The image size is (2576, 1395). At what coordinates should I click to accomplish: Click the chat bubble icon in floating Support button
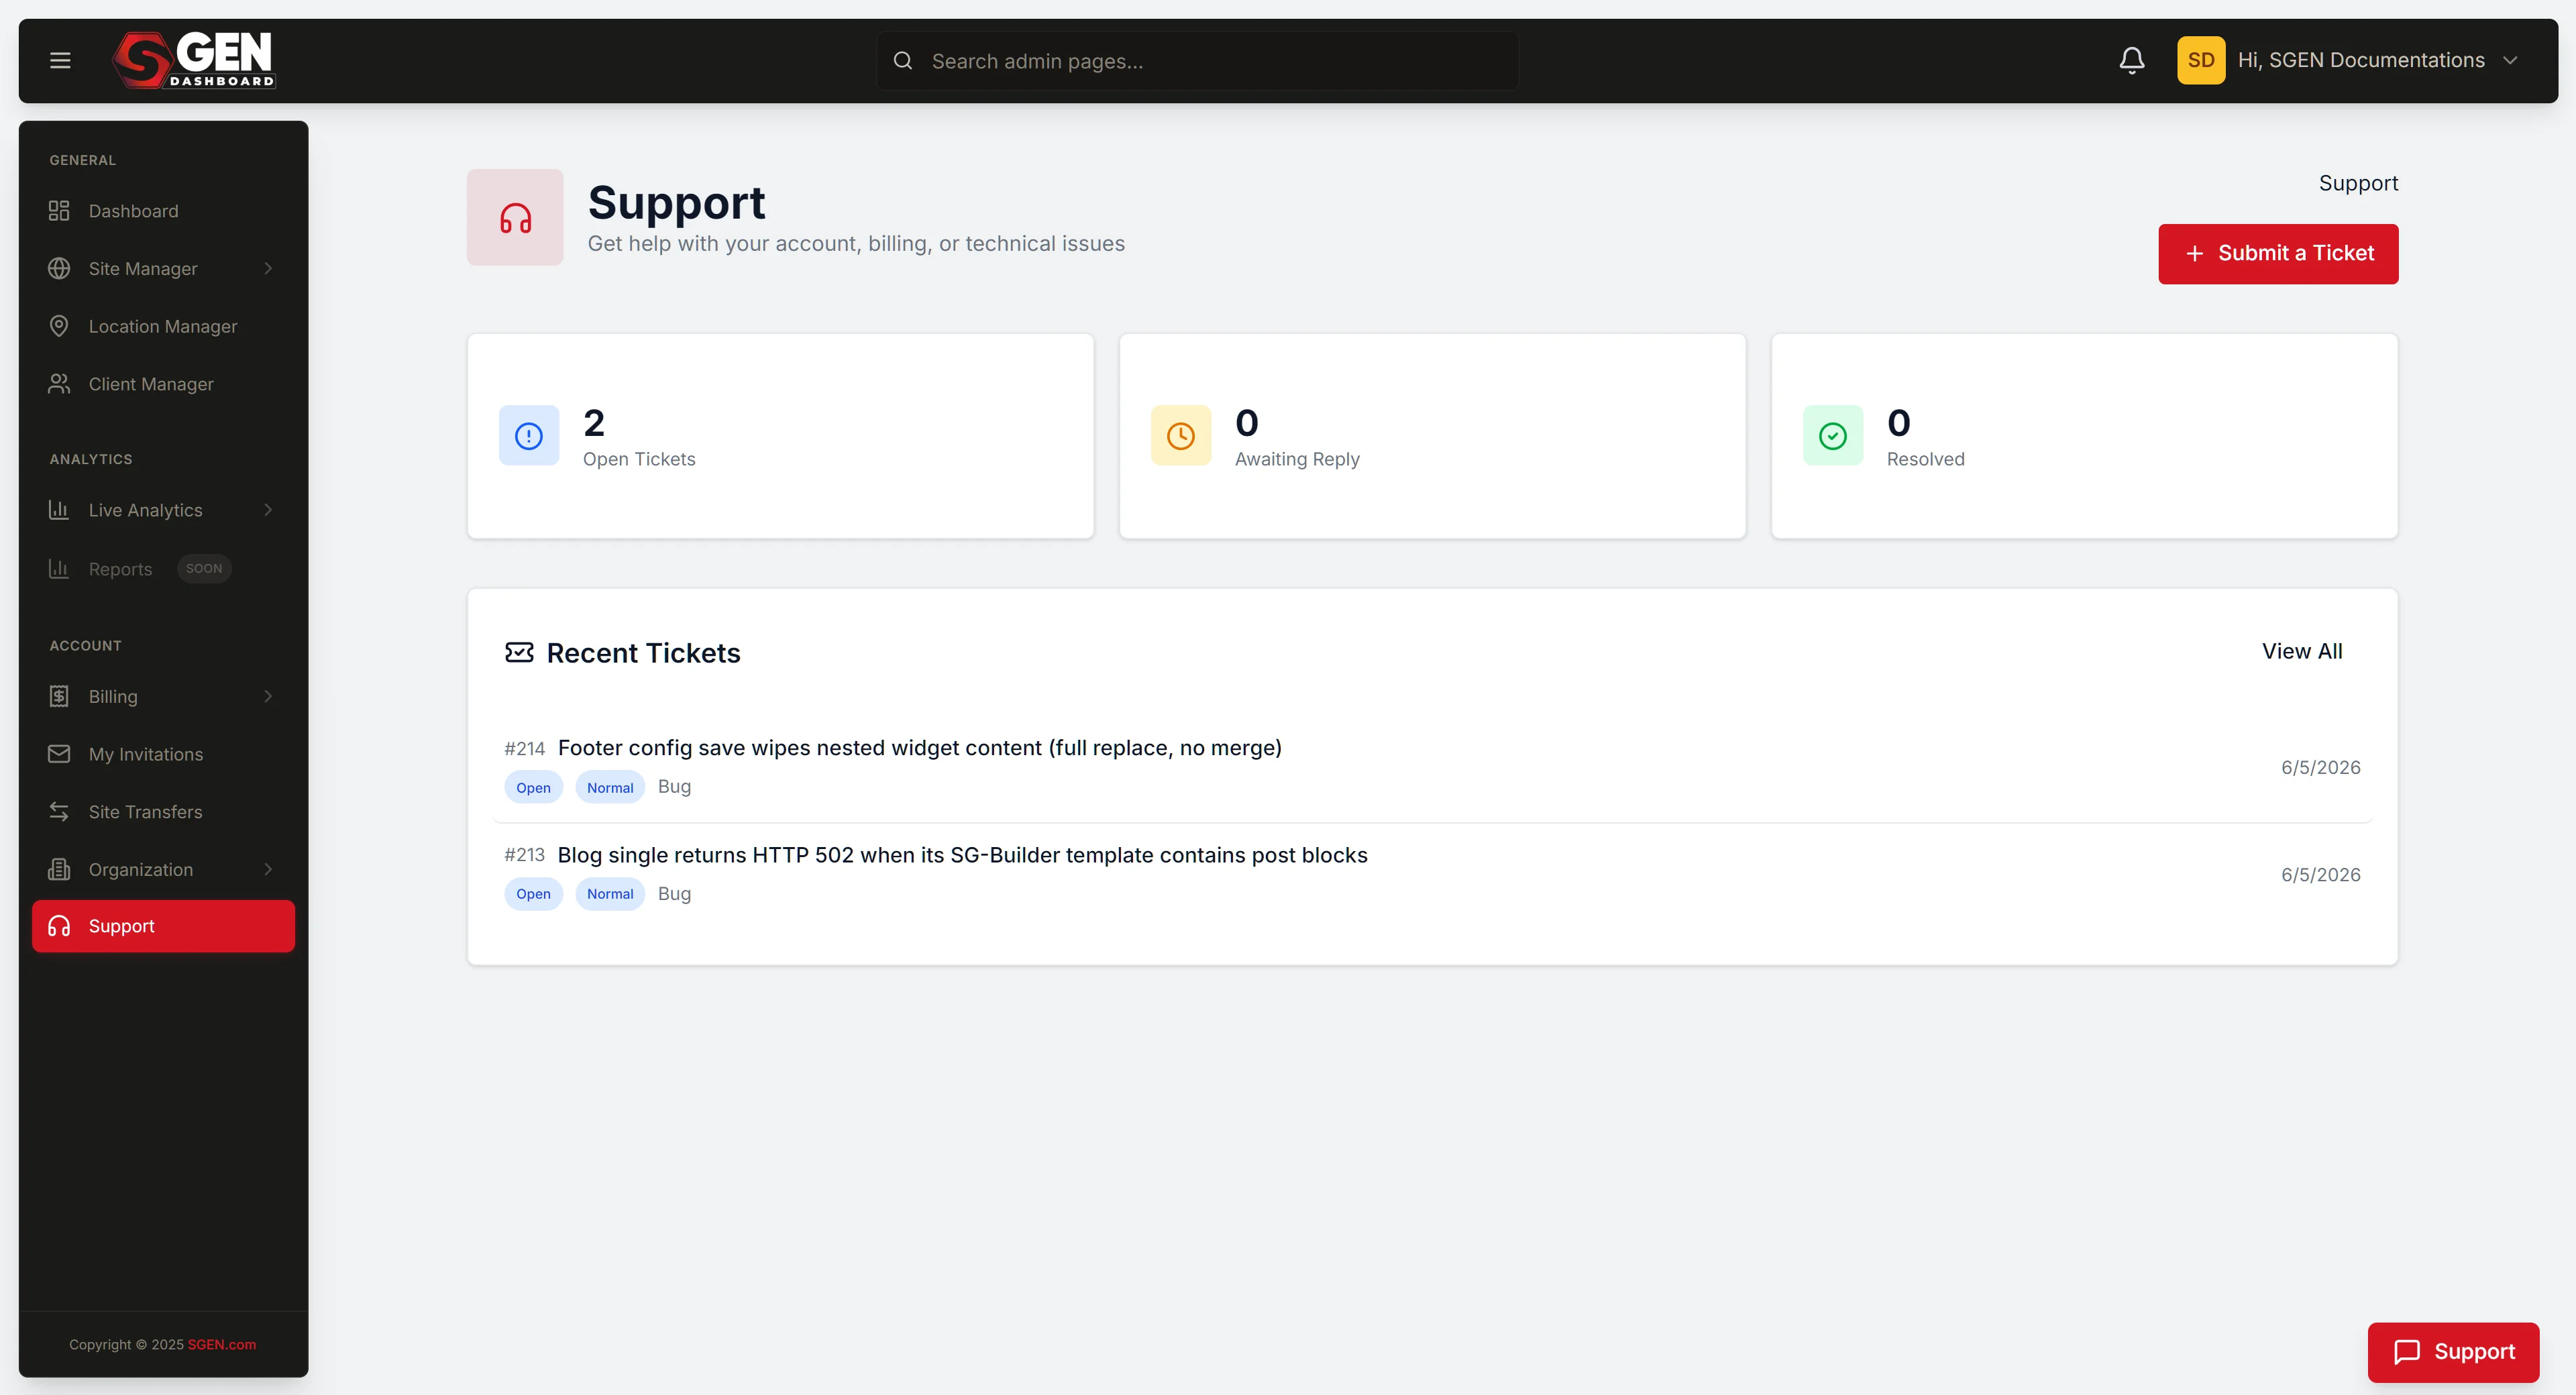tap(2407, 1352)
